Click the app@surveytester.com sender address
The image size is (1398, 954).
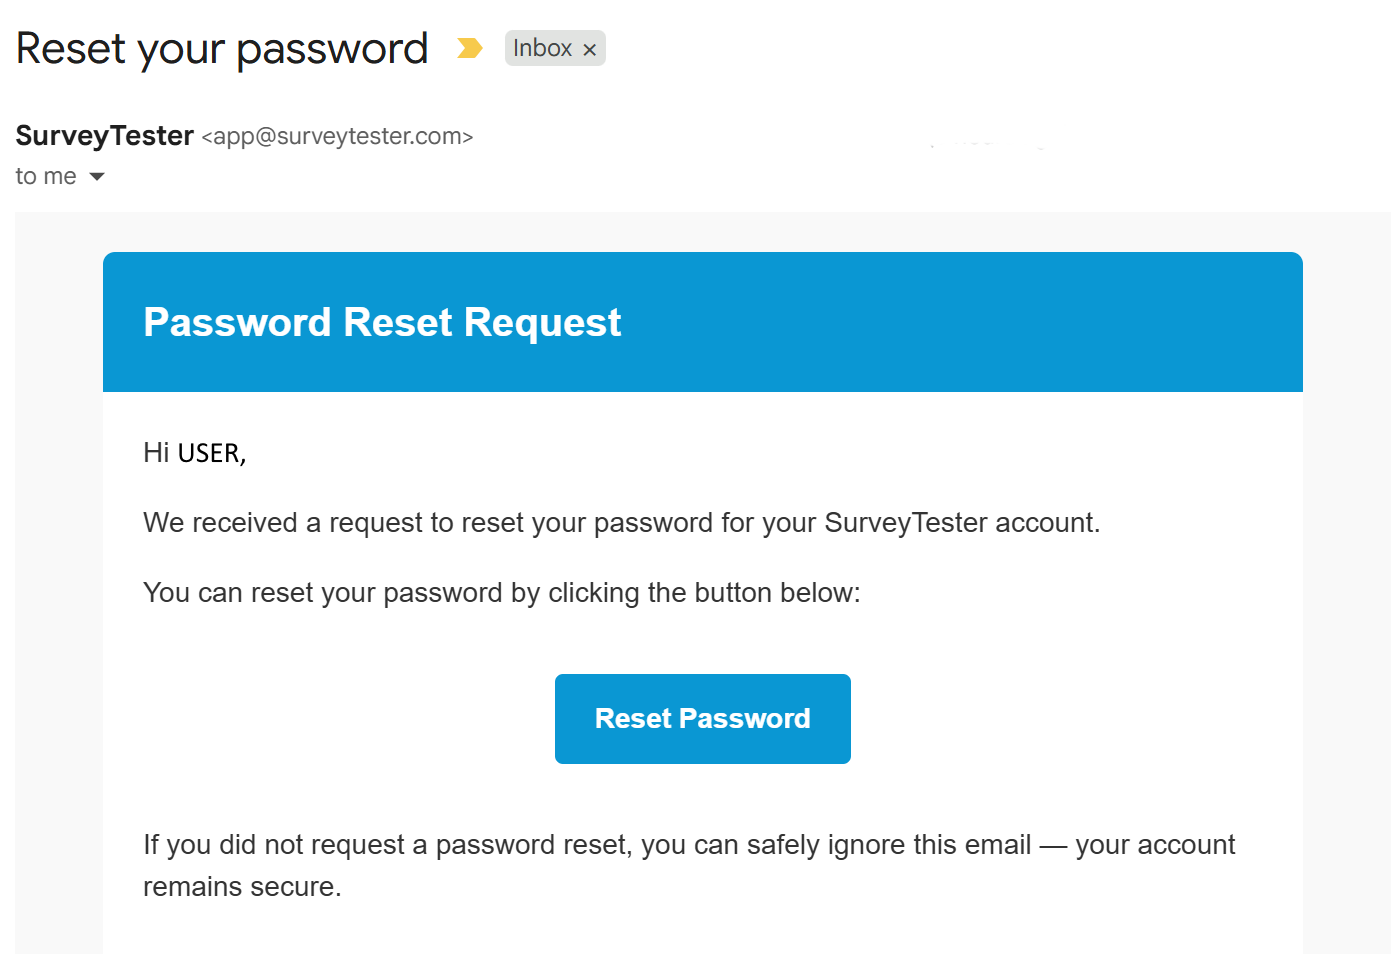tap(337, 136)
